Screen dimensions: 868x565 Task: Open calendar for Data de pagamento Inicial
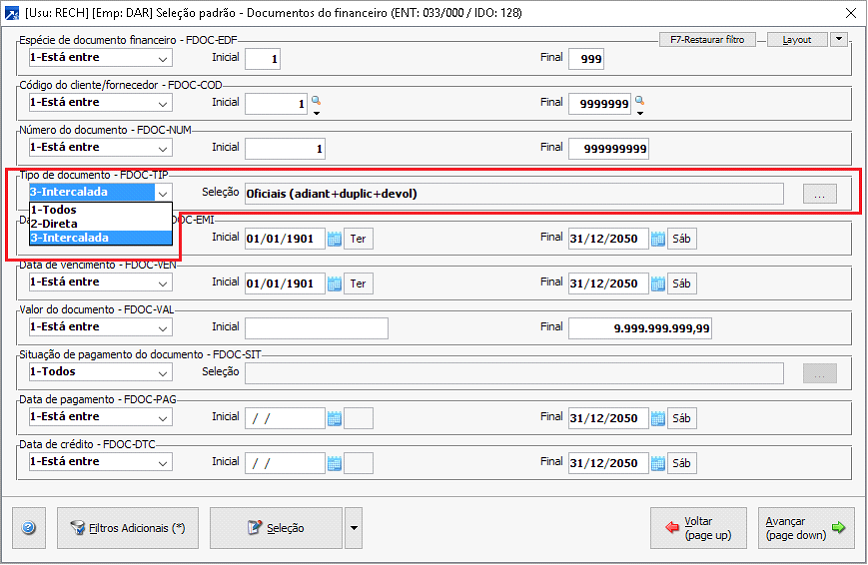point(334,418)
